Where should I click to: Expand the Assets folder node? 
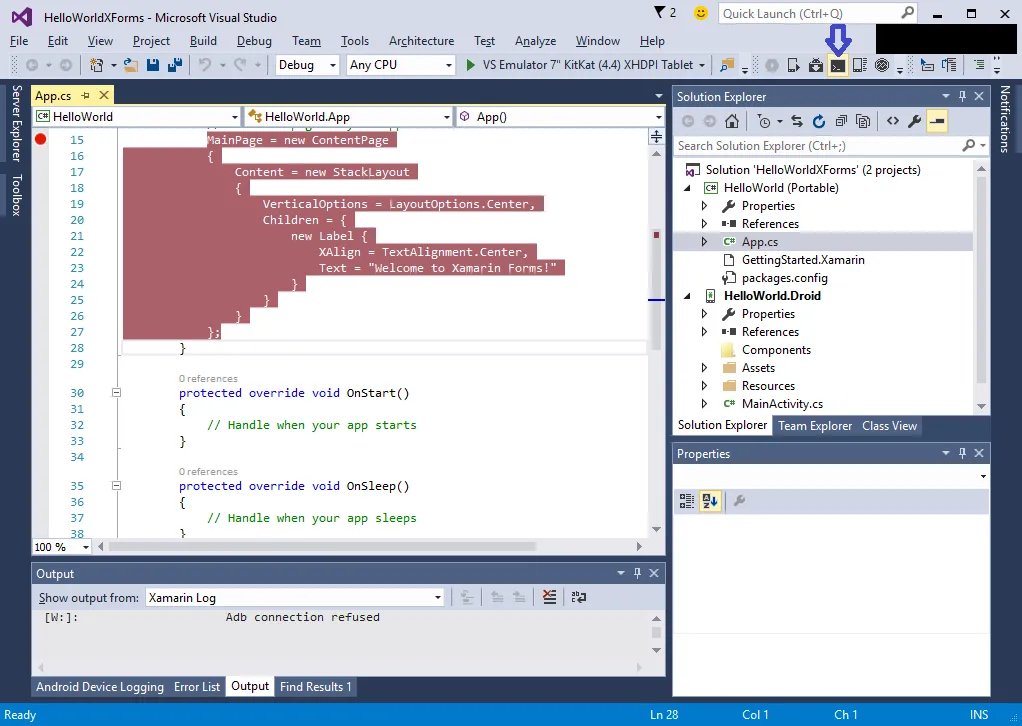coord(704,368)
